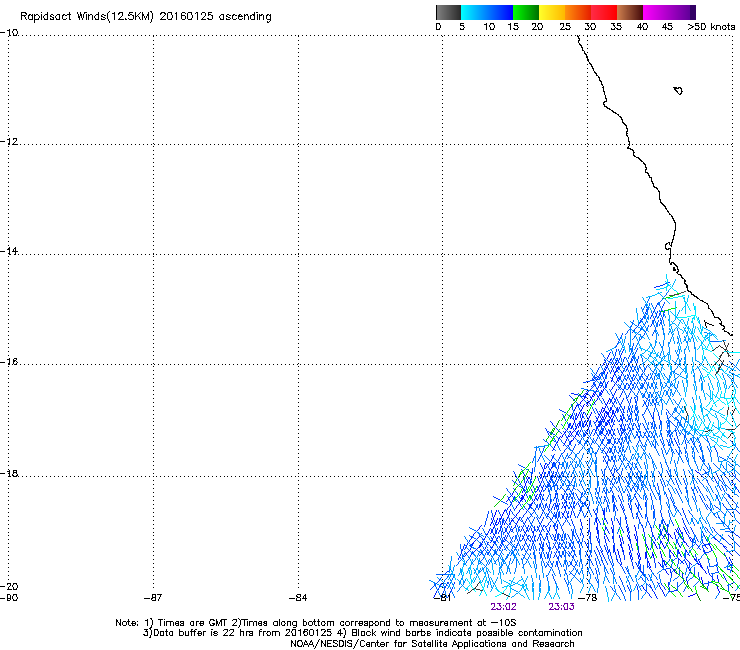
Task: Click the -18 latitude axis label
Action: pyautogui.click(x=9, y=473)
